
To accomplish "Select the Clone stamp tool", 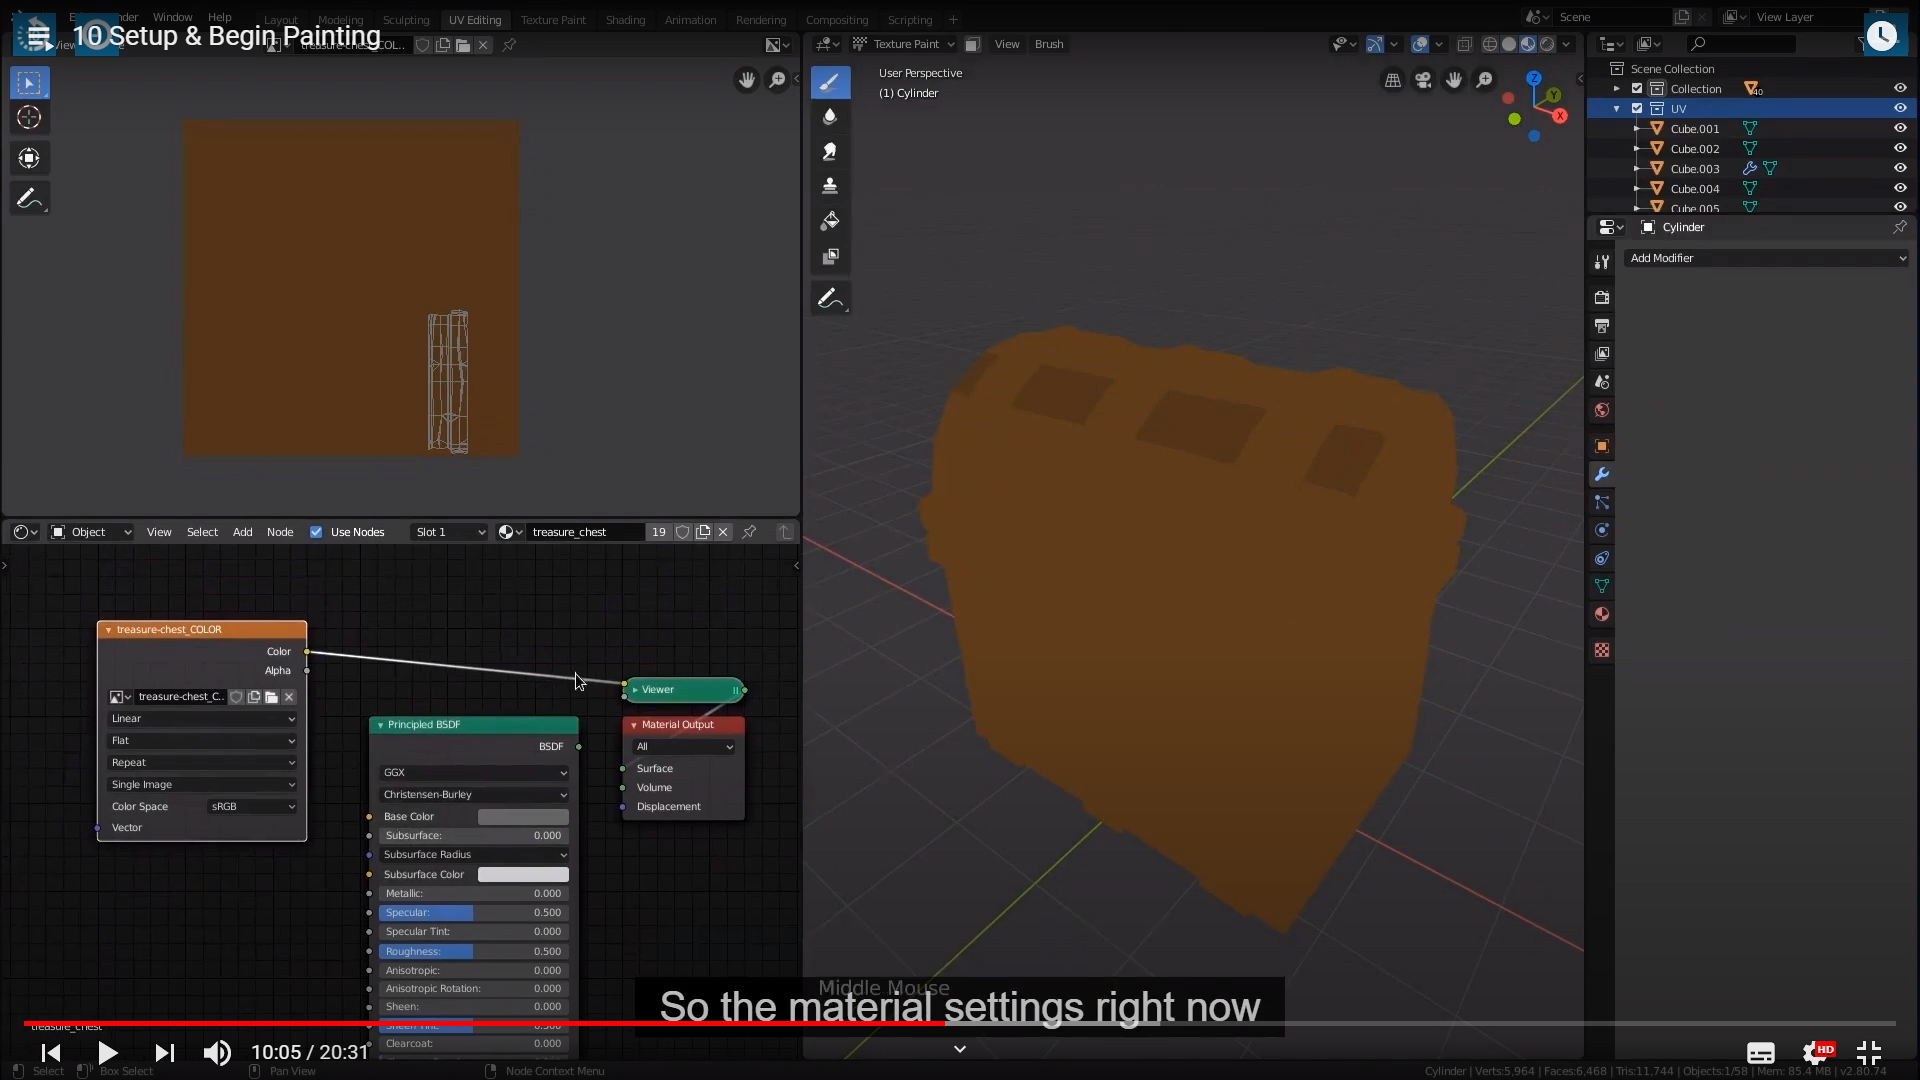I will pyautogui.click(x=830, y=186).
